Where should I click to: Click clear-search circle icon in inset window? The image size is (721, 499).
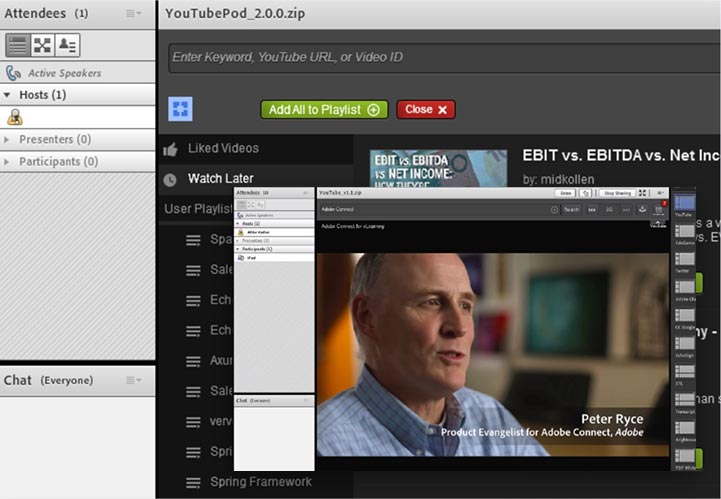point(554,210)
